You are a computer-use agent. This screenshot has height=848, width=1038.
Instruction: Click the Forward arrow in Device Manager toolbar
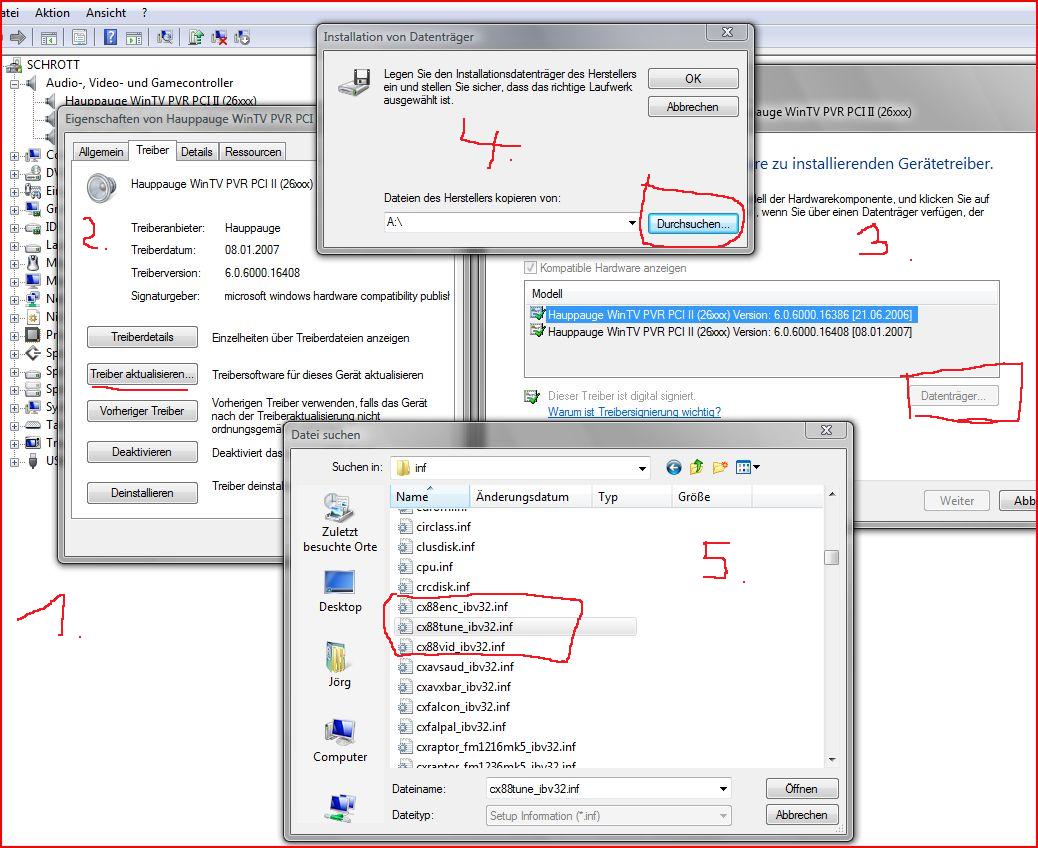tap(18, 38)
